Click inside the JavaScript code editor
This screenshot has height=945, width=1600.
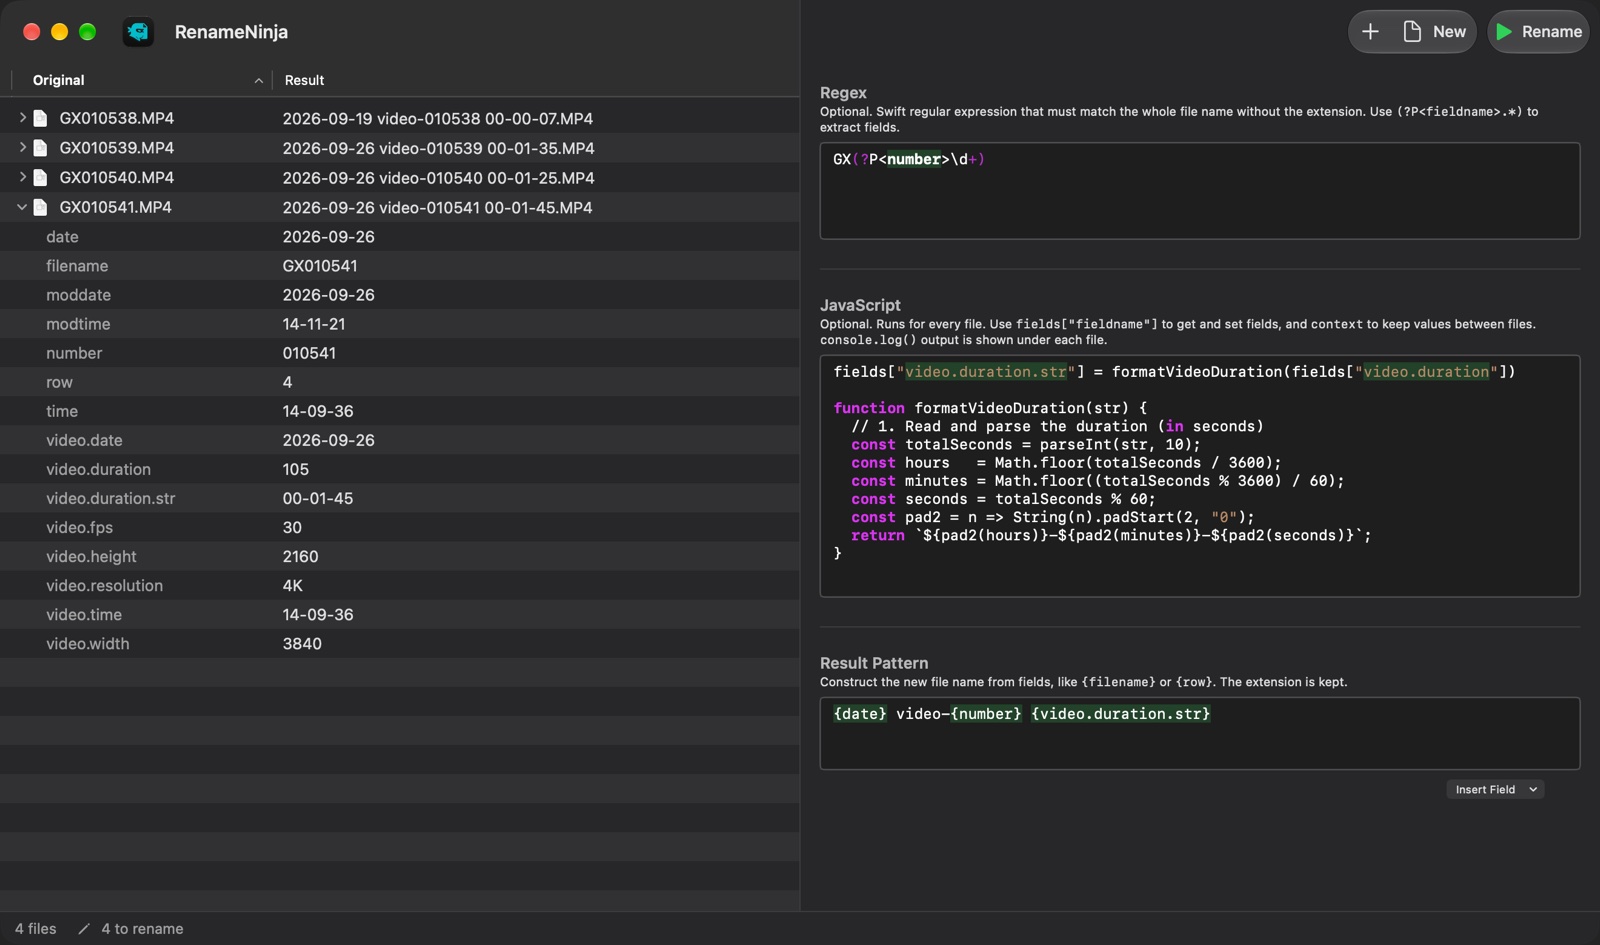click(x=1199, y=476)
